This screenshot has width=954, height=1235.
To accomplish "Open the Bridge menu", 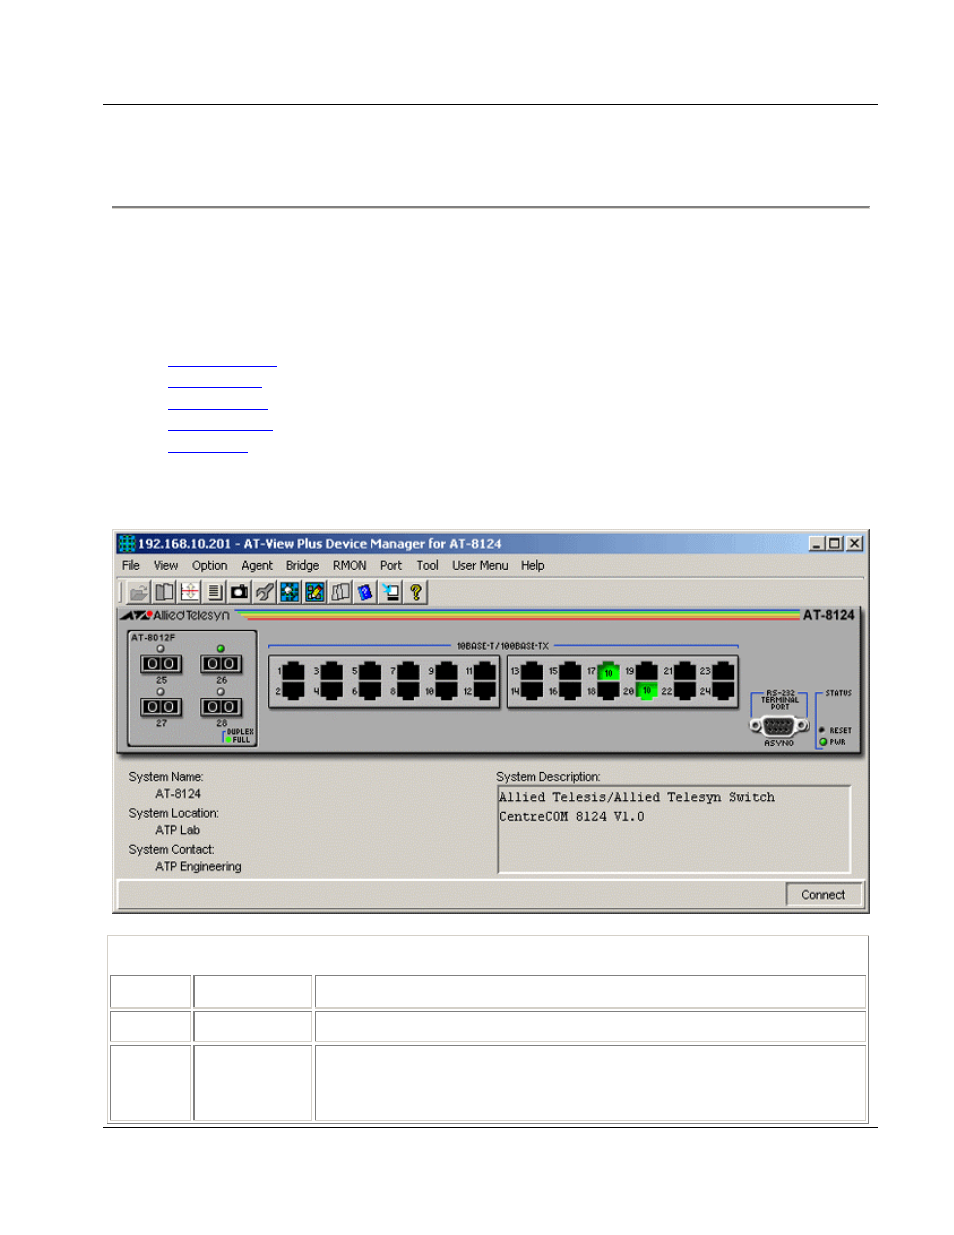I will pos(302,565).
